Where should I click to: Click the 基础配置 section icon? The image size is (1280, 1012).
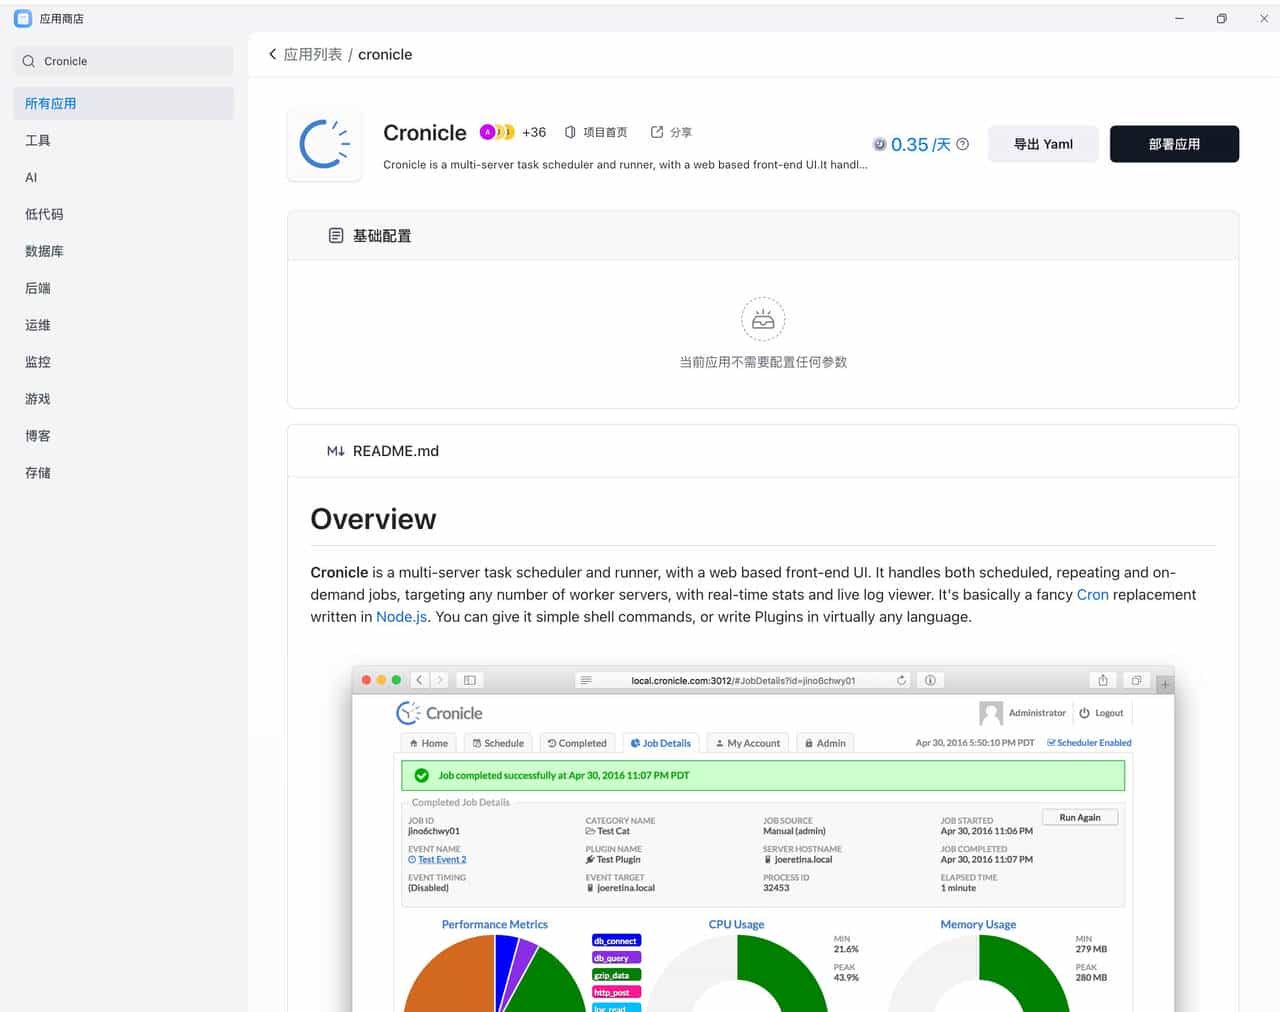tap(336, 236)
